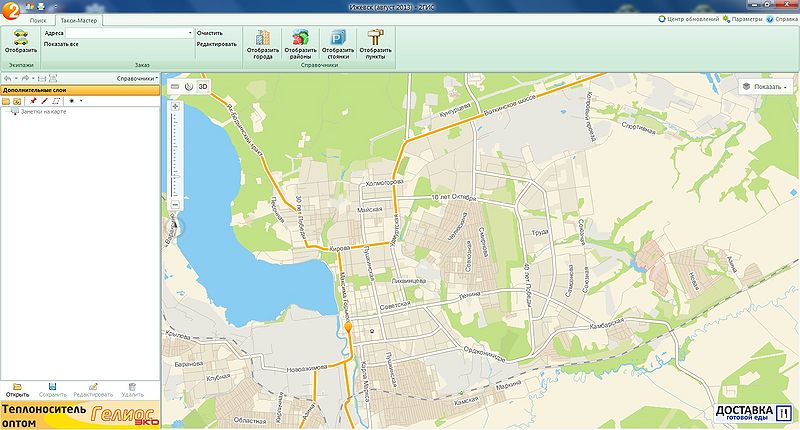Select the Такси-Мастер ribbon tab
Image resolution: width=800 pixels, height=430 pixels.
point(77,20)
